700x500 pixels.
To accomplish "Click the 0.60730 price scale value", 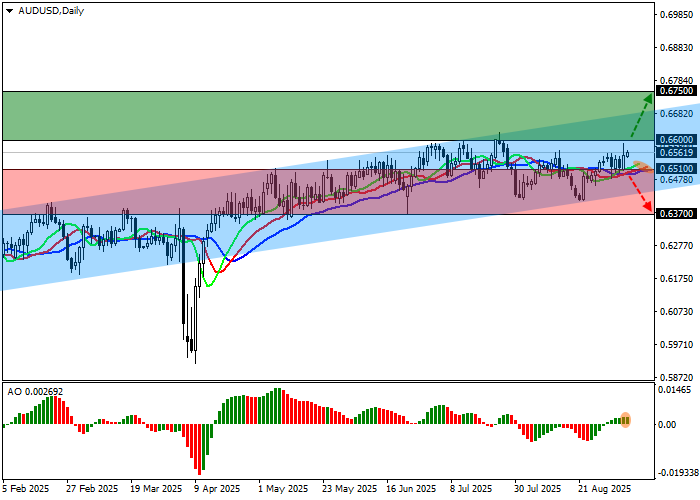I will (677, 312).
